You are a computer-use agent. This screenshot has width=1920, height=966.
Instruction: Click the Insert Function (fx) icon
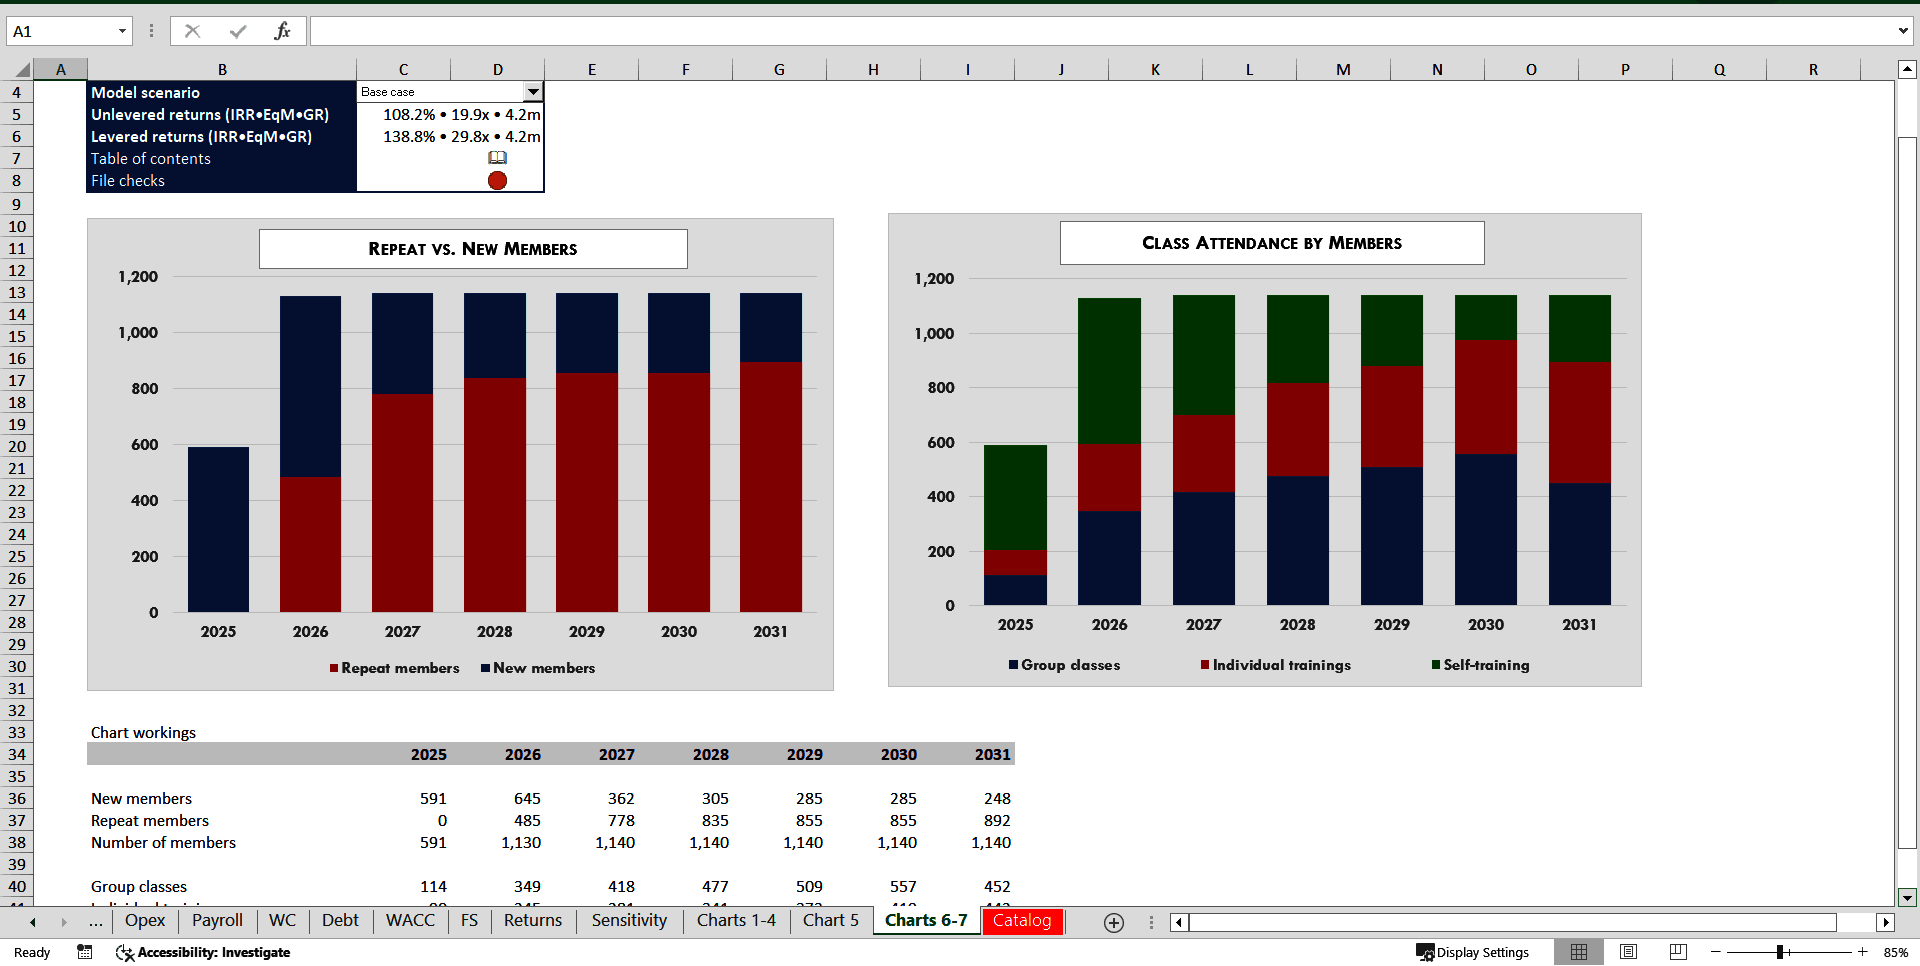point(283,30)
